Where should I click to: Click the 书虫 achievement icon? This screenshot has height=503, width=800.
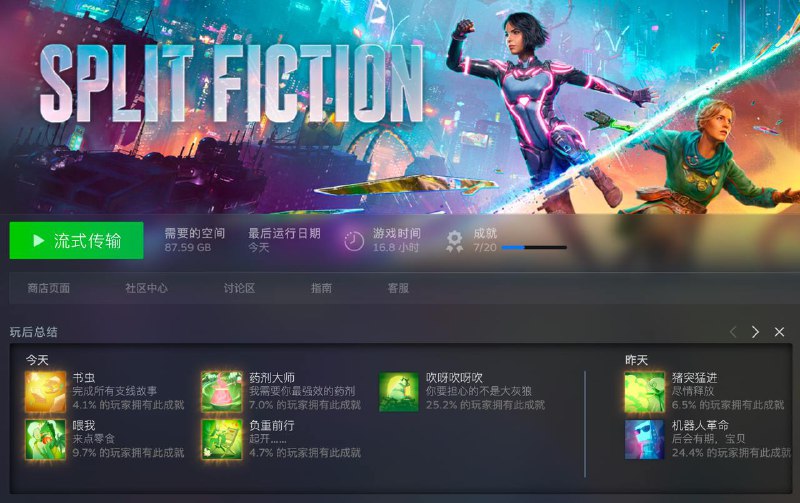(45, 392)
